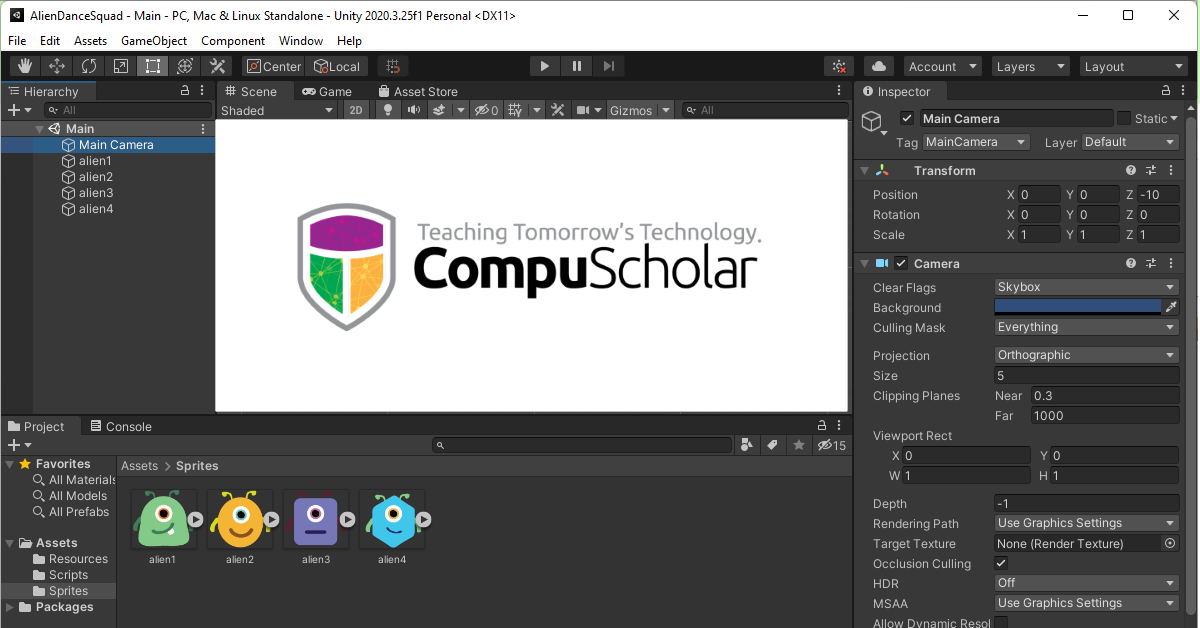Click the Assets breadcrumb link
Screen dimensions: 1200x628
[x=139, y=466]
